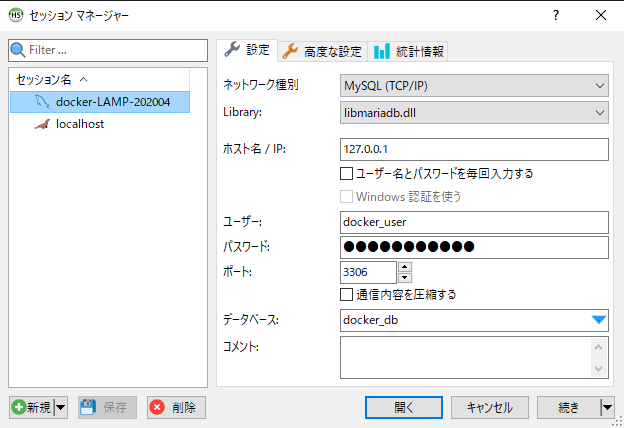Close the セッション マネージャー dialog
This screenshot has height=428, width=624.
point(601,16)
